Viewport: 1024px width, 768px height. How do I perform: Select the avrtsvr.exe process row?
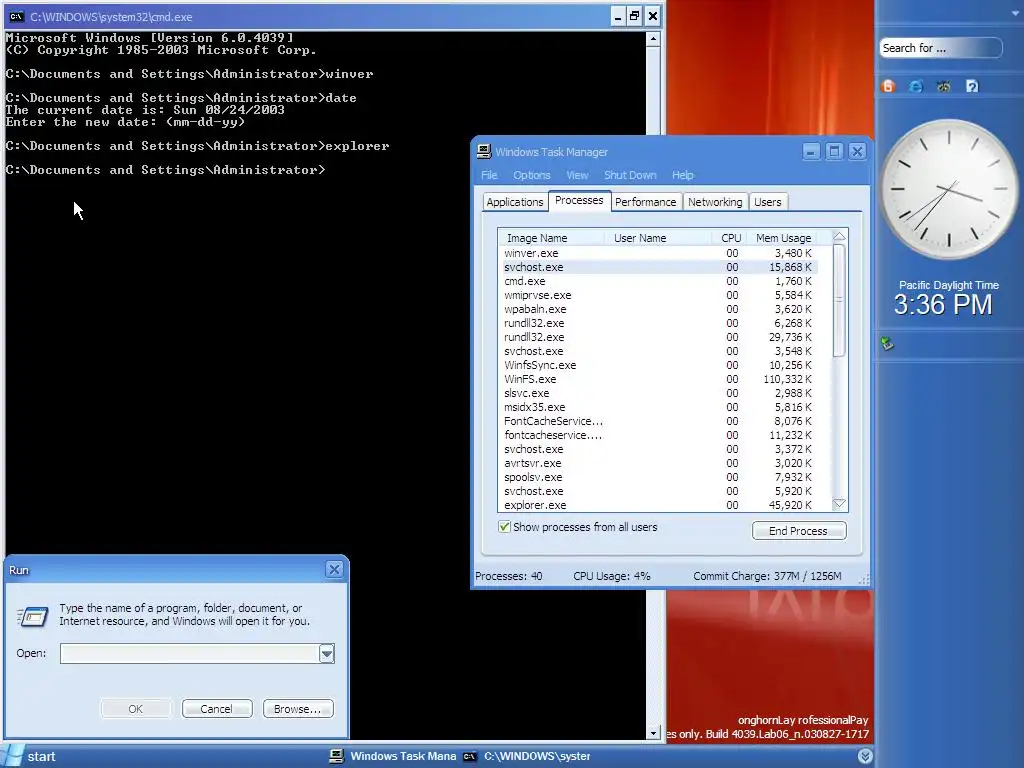pos(658,463)
